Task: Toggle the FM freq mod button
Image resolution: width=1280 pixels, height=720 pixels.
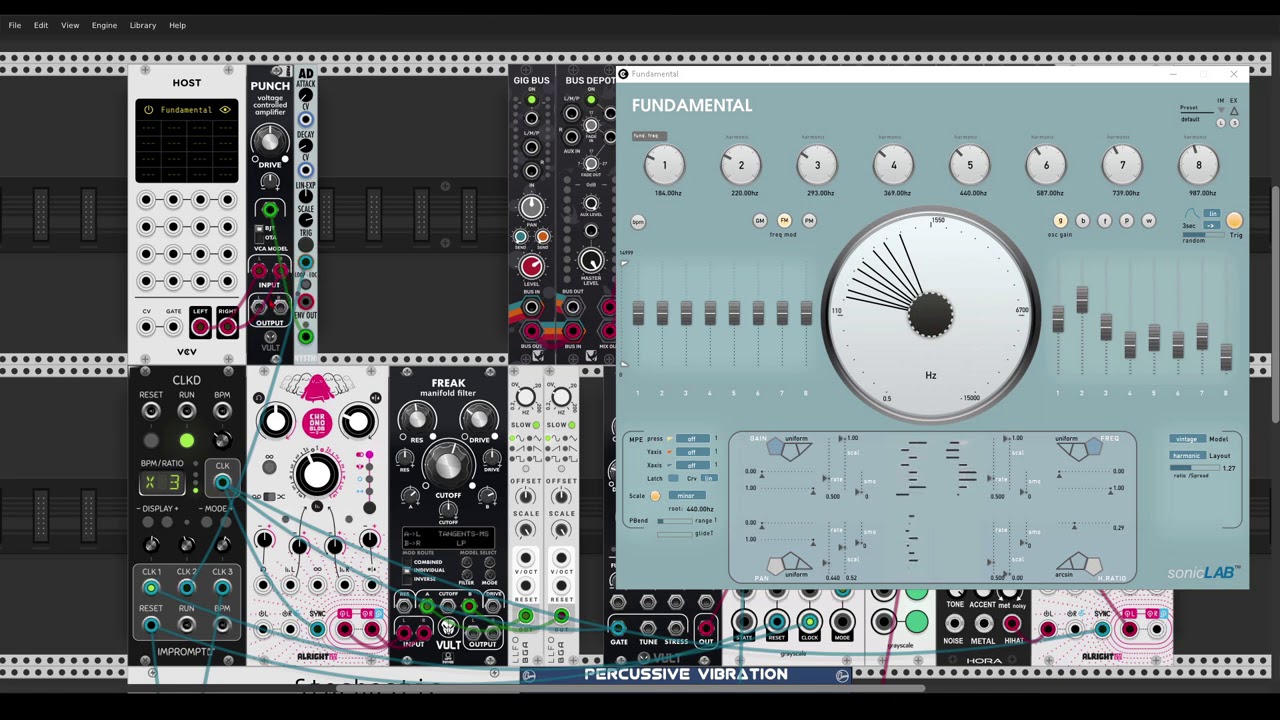Action: (x=784, y=220)
